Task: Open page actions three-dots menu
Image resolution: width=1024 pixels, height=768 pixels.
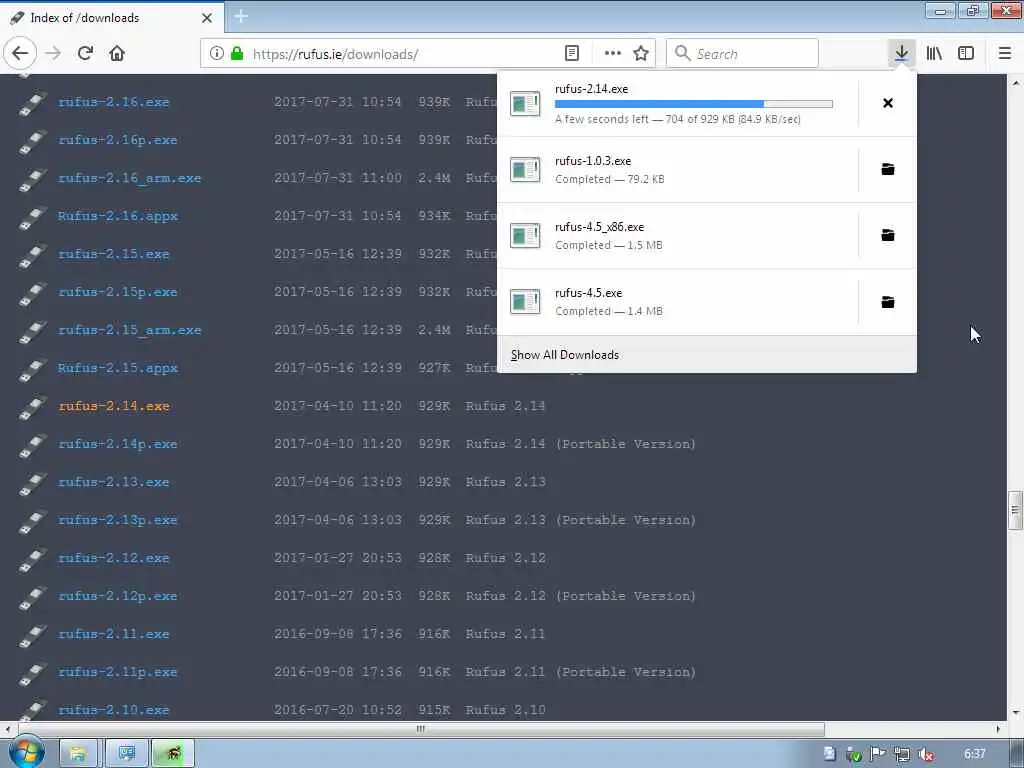Action: pos(613,54)
